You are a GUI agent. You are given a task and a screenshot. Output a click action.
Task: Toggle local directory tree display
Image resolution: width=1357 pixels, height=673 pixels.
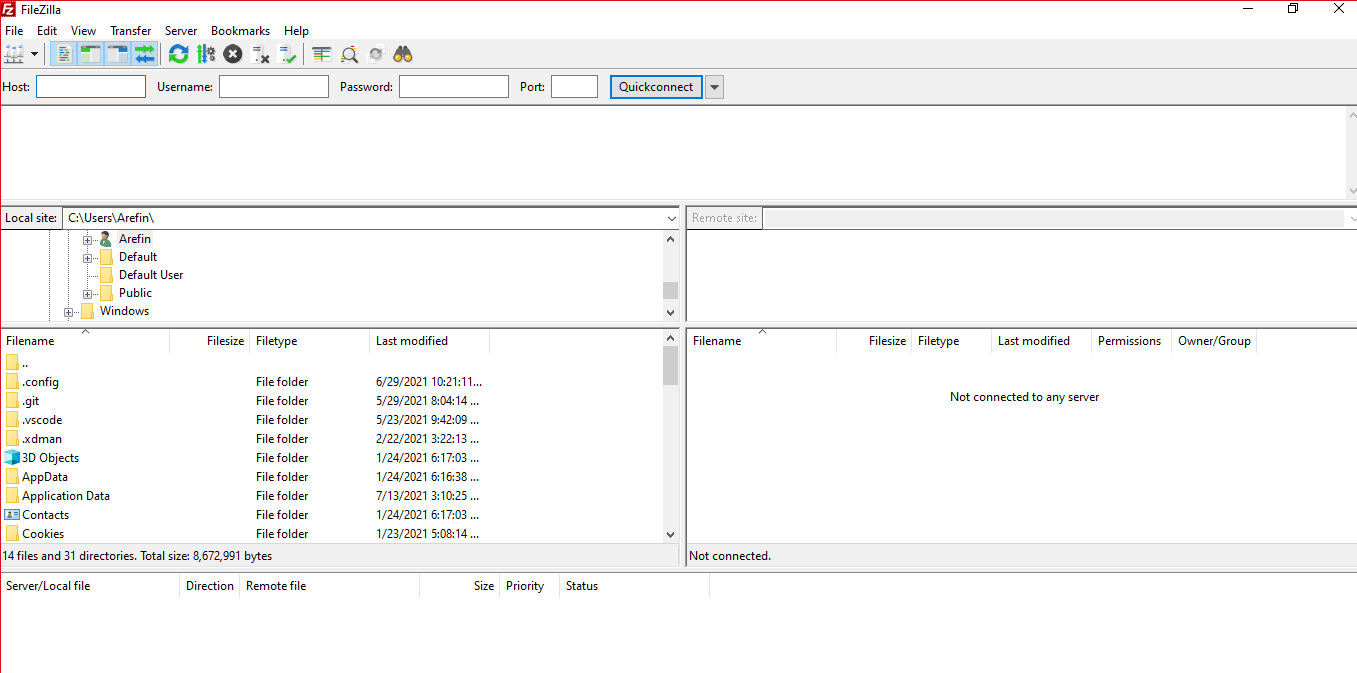click(91, 54)
